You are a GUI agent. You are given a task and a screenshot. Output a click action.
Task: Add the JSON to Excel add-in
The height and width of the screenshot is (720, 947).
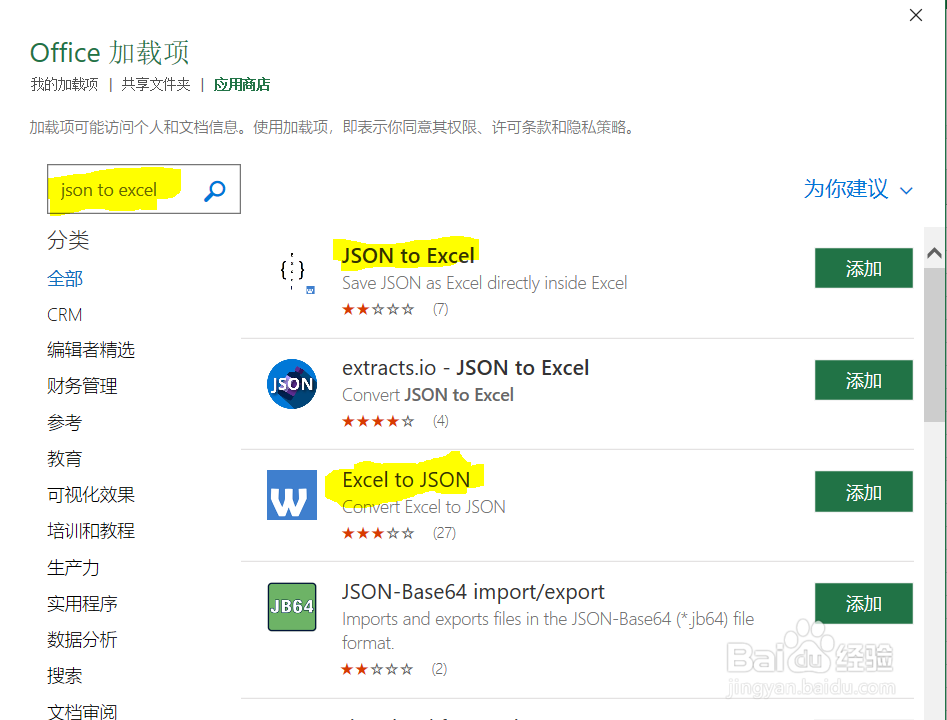863,268
